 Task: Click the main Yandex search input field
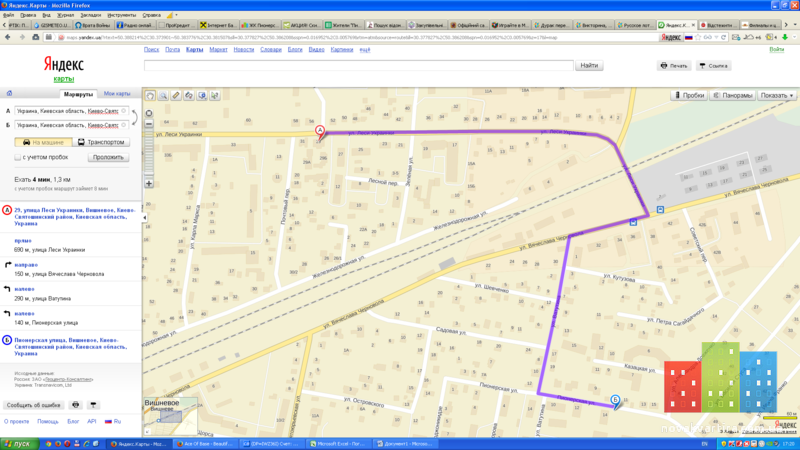point(359,65)
